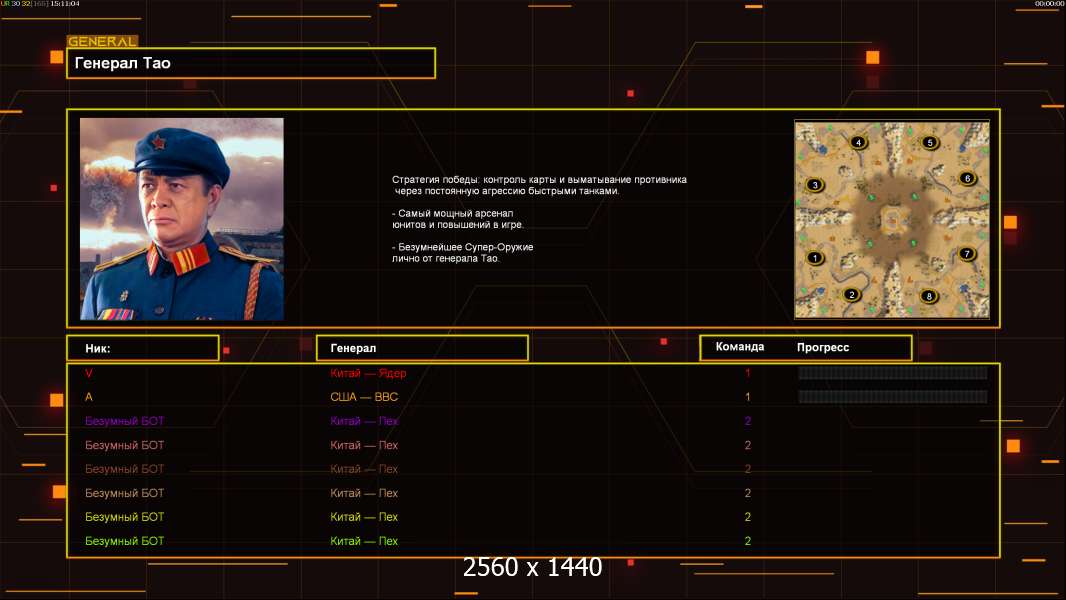Click "Безумнейшее Супер-Оружие" bullet text
Viewport: 1066px width, 600px height.
pyautogui.click(x=462, y=247)
